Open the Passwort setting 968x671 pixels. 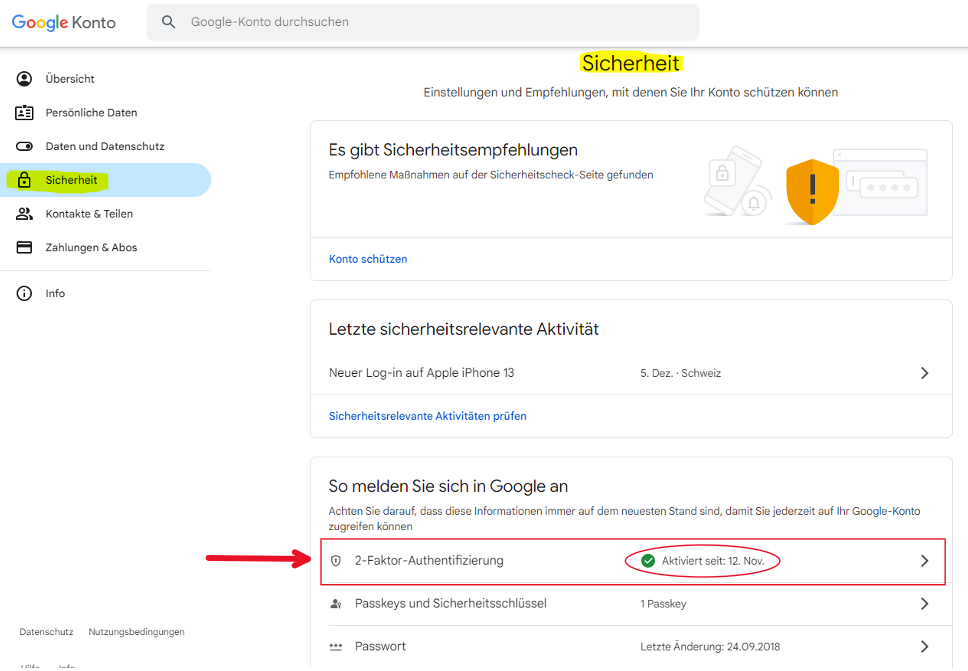(x=631, y=646)
